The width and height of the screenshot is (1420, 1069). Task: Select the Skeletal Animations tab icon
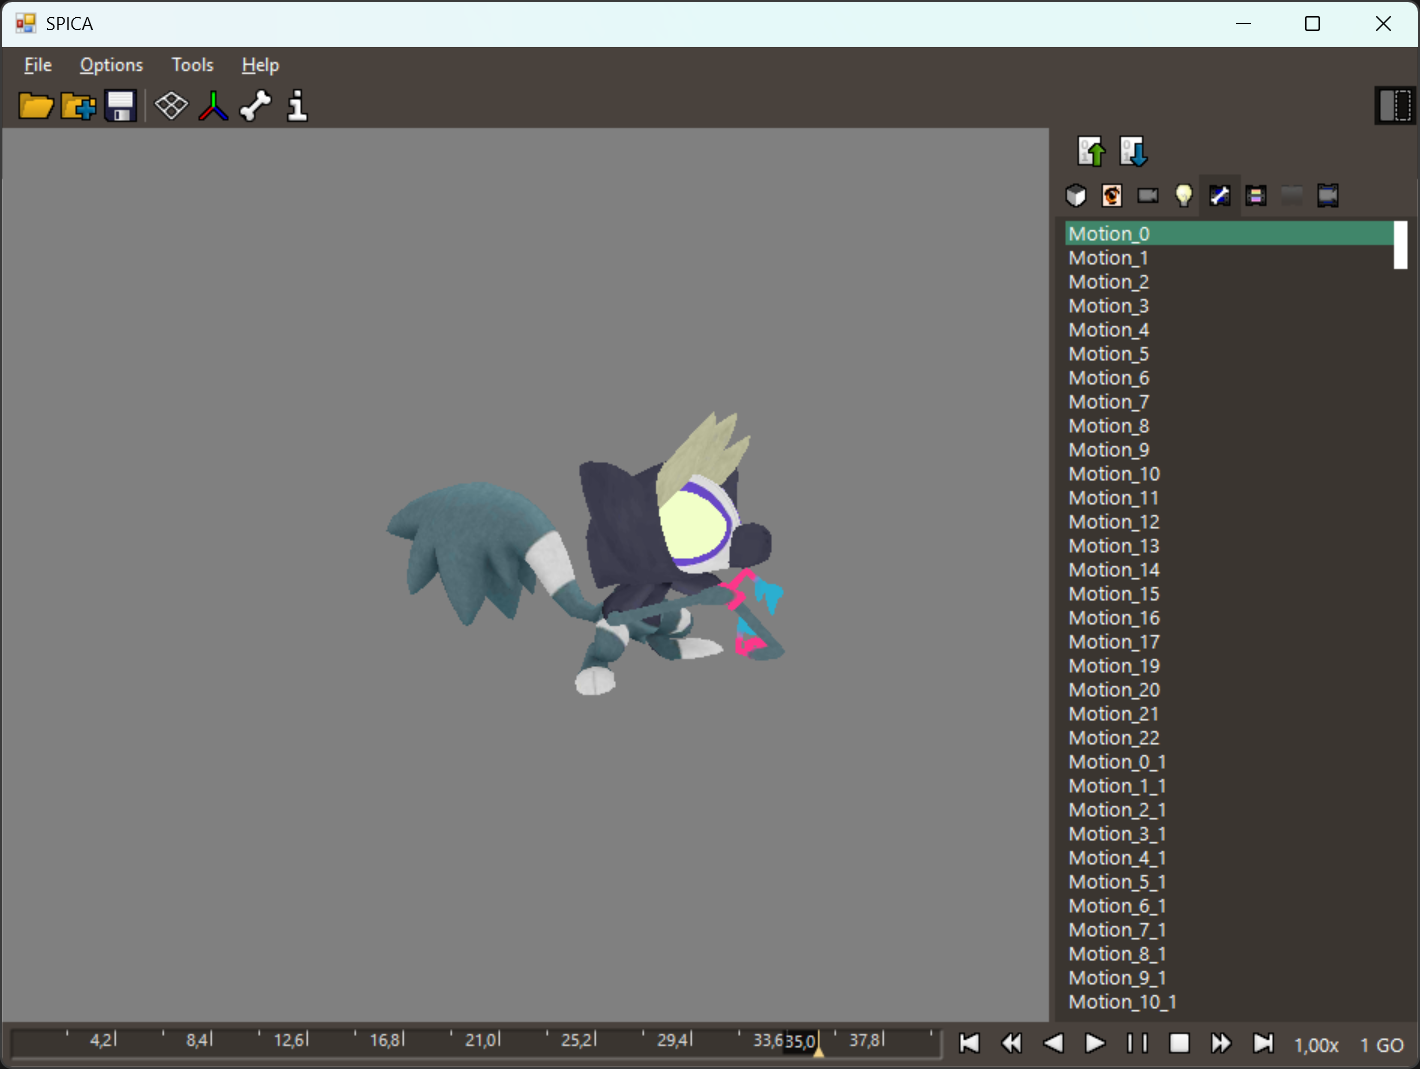[x=1220, y=195]
